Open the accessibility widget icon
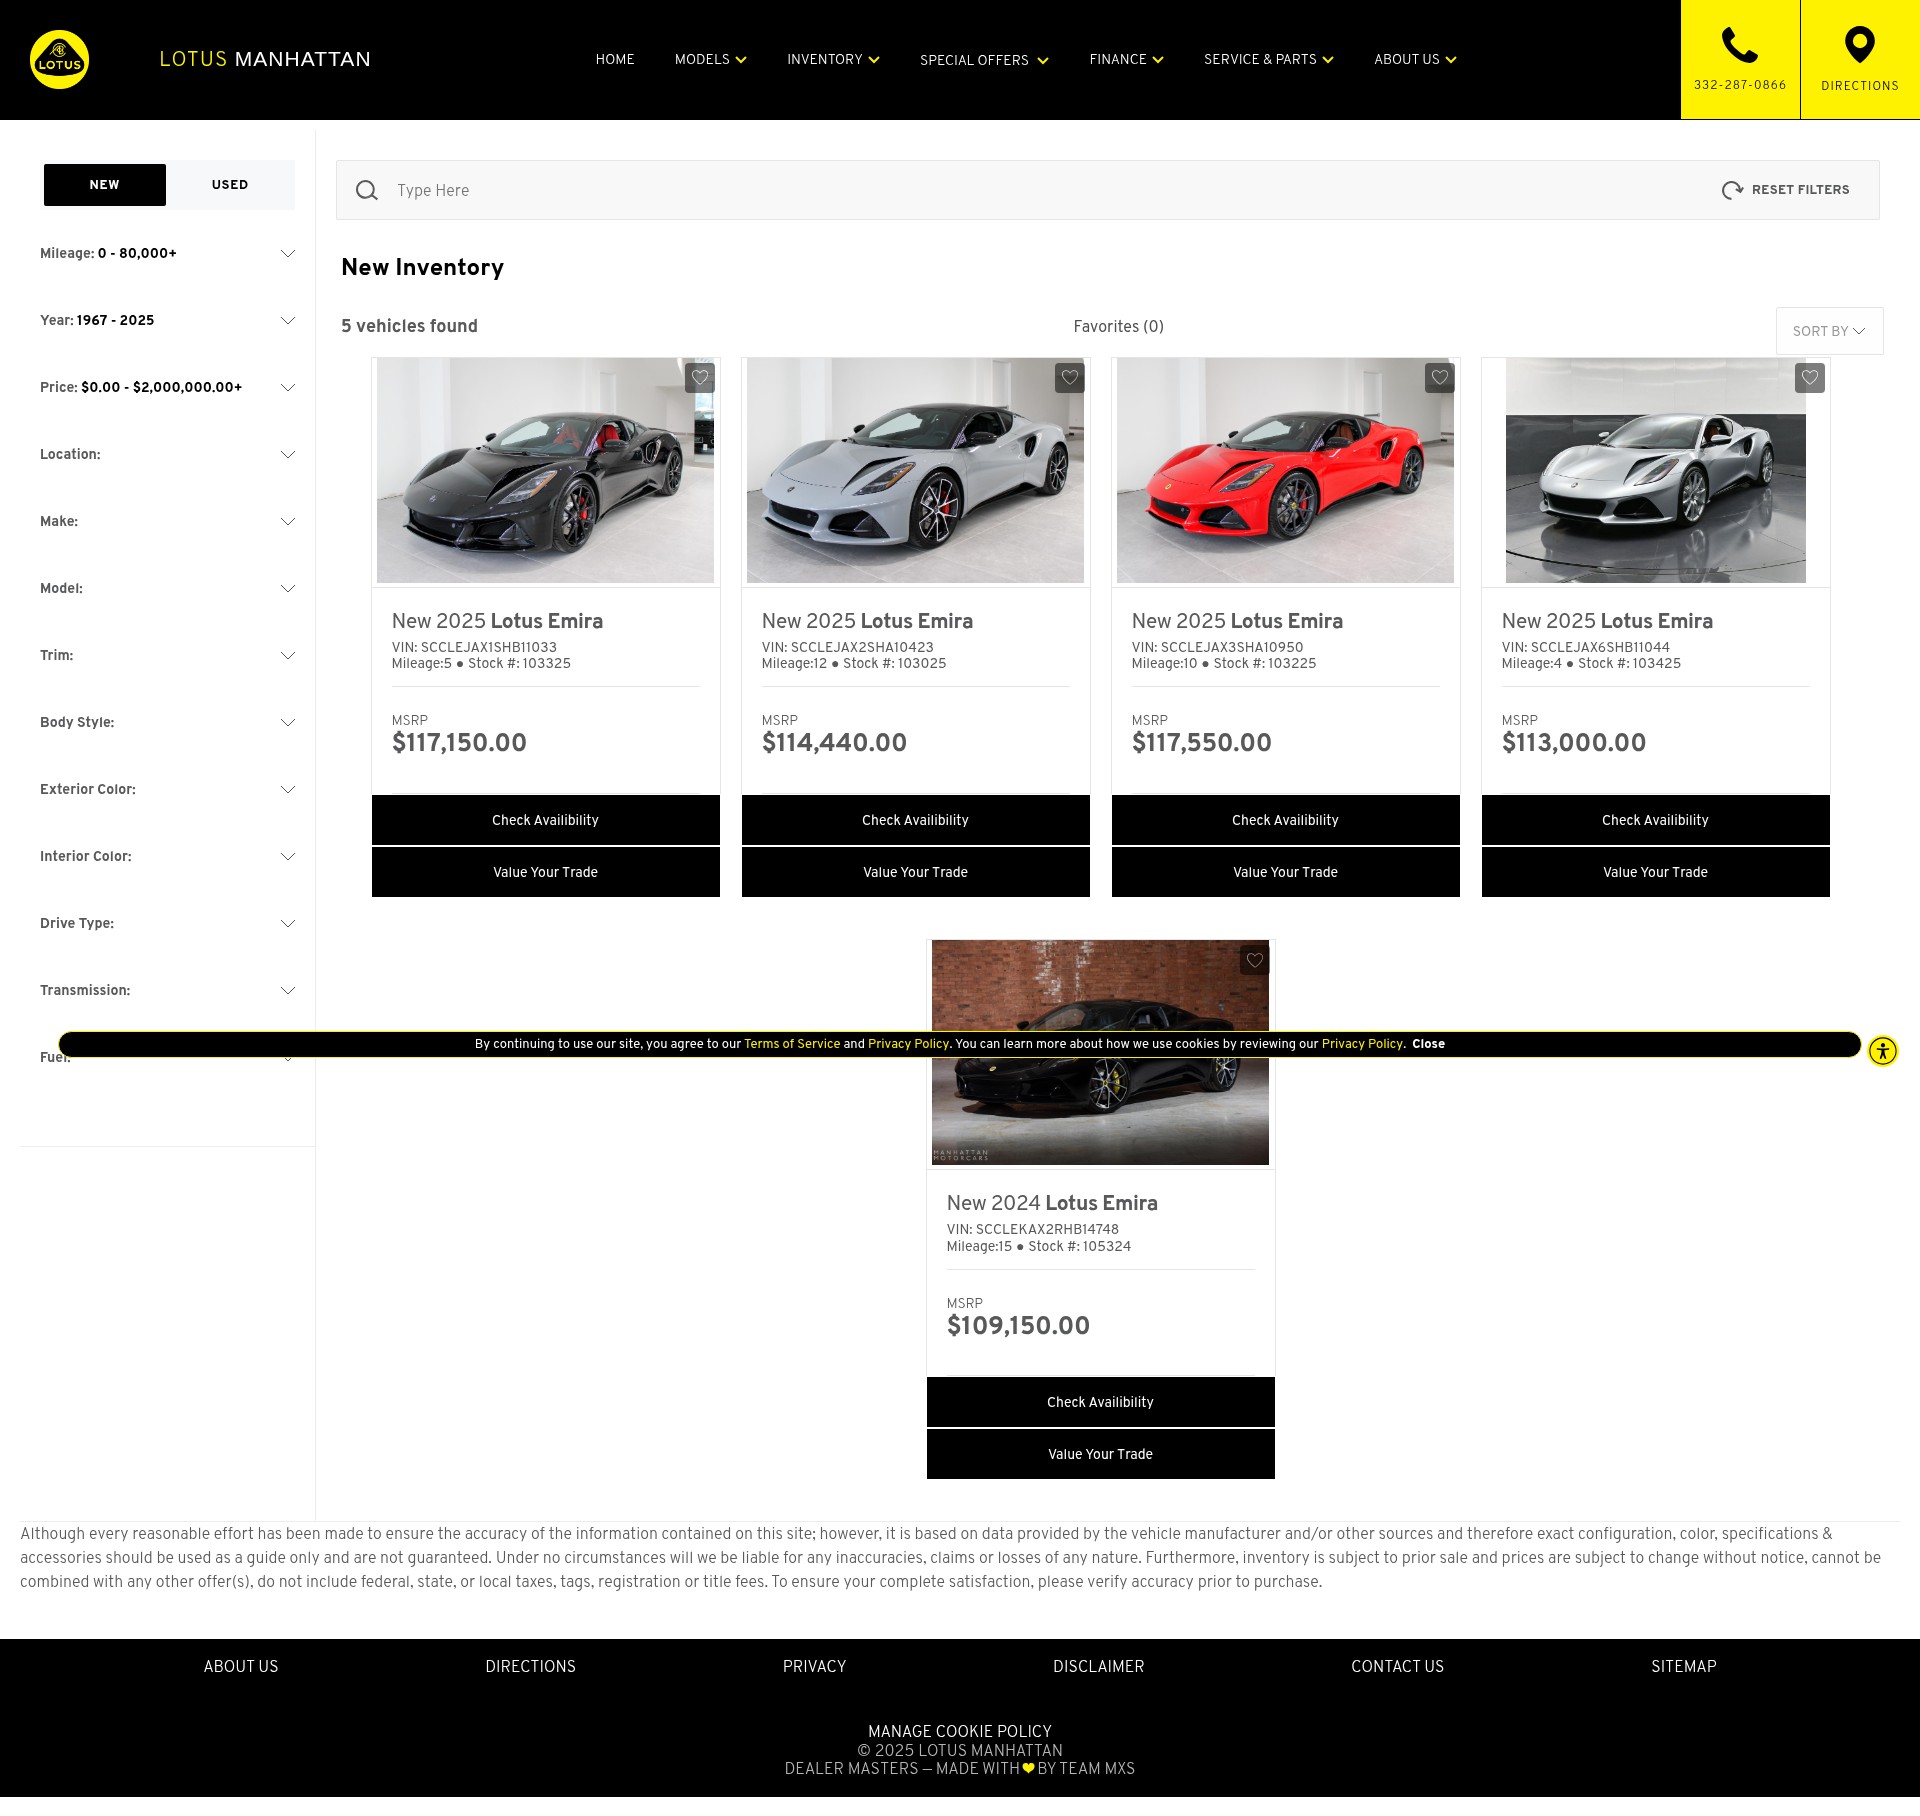Viewport: 1920px width, 1816px height. pyautogui.click(x=1883, y=1051)
